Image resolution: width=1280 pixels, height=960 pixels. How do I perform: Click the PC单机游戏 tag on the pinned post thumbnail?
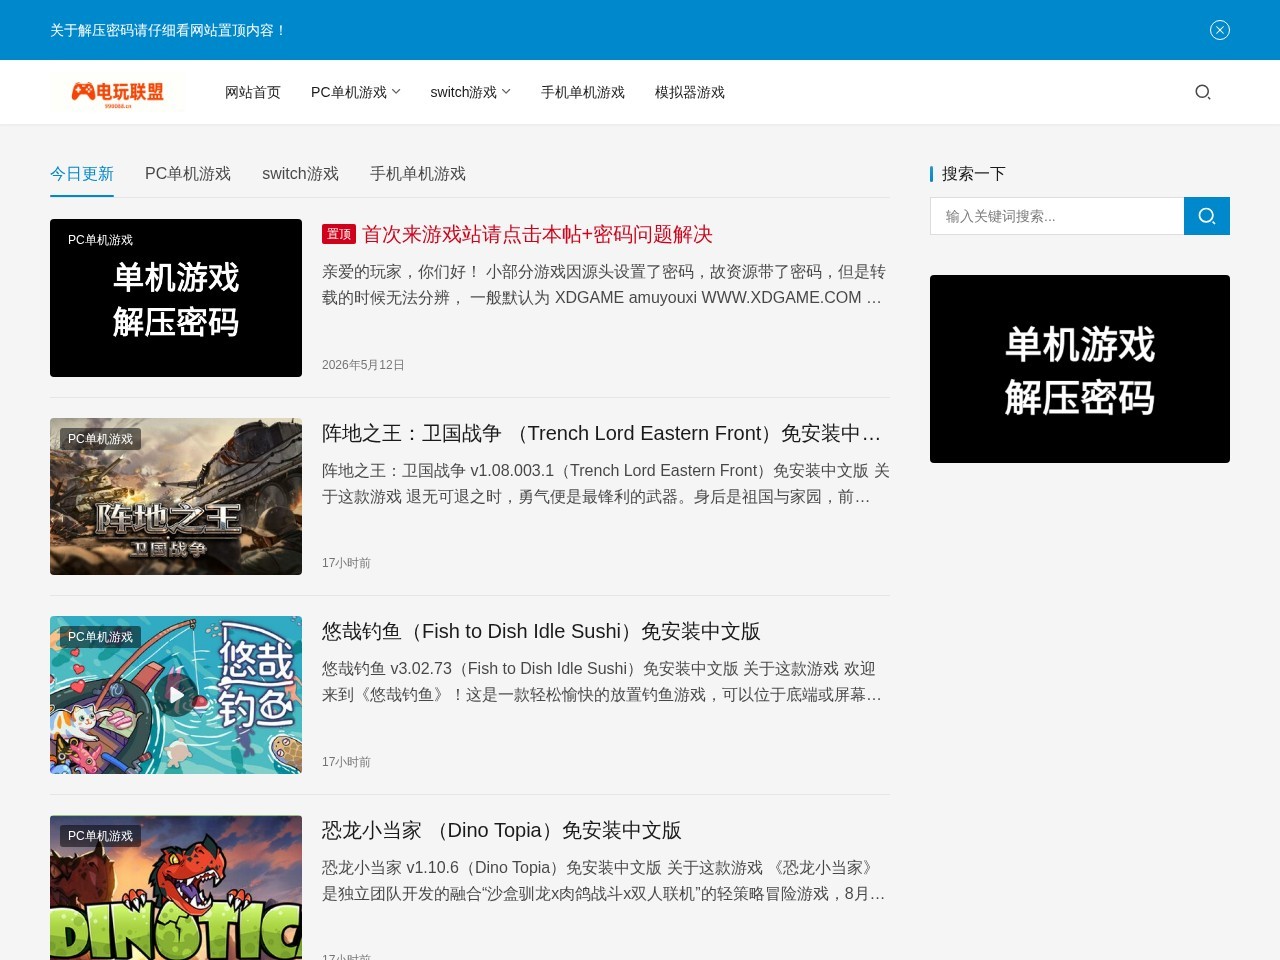[100, 240]
